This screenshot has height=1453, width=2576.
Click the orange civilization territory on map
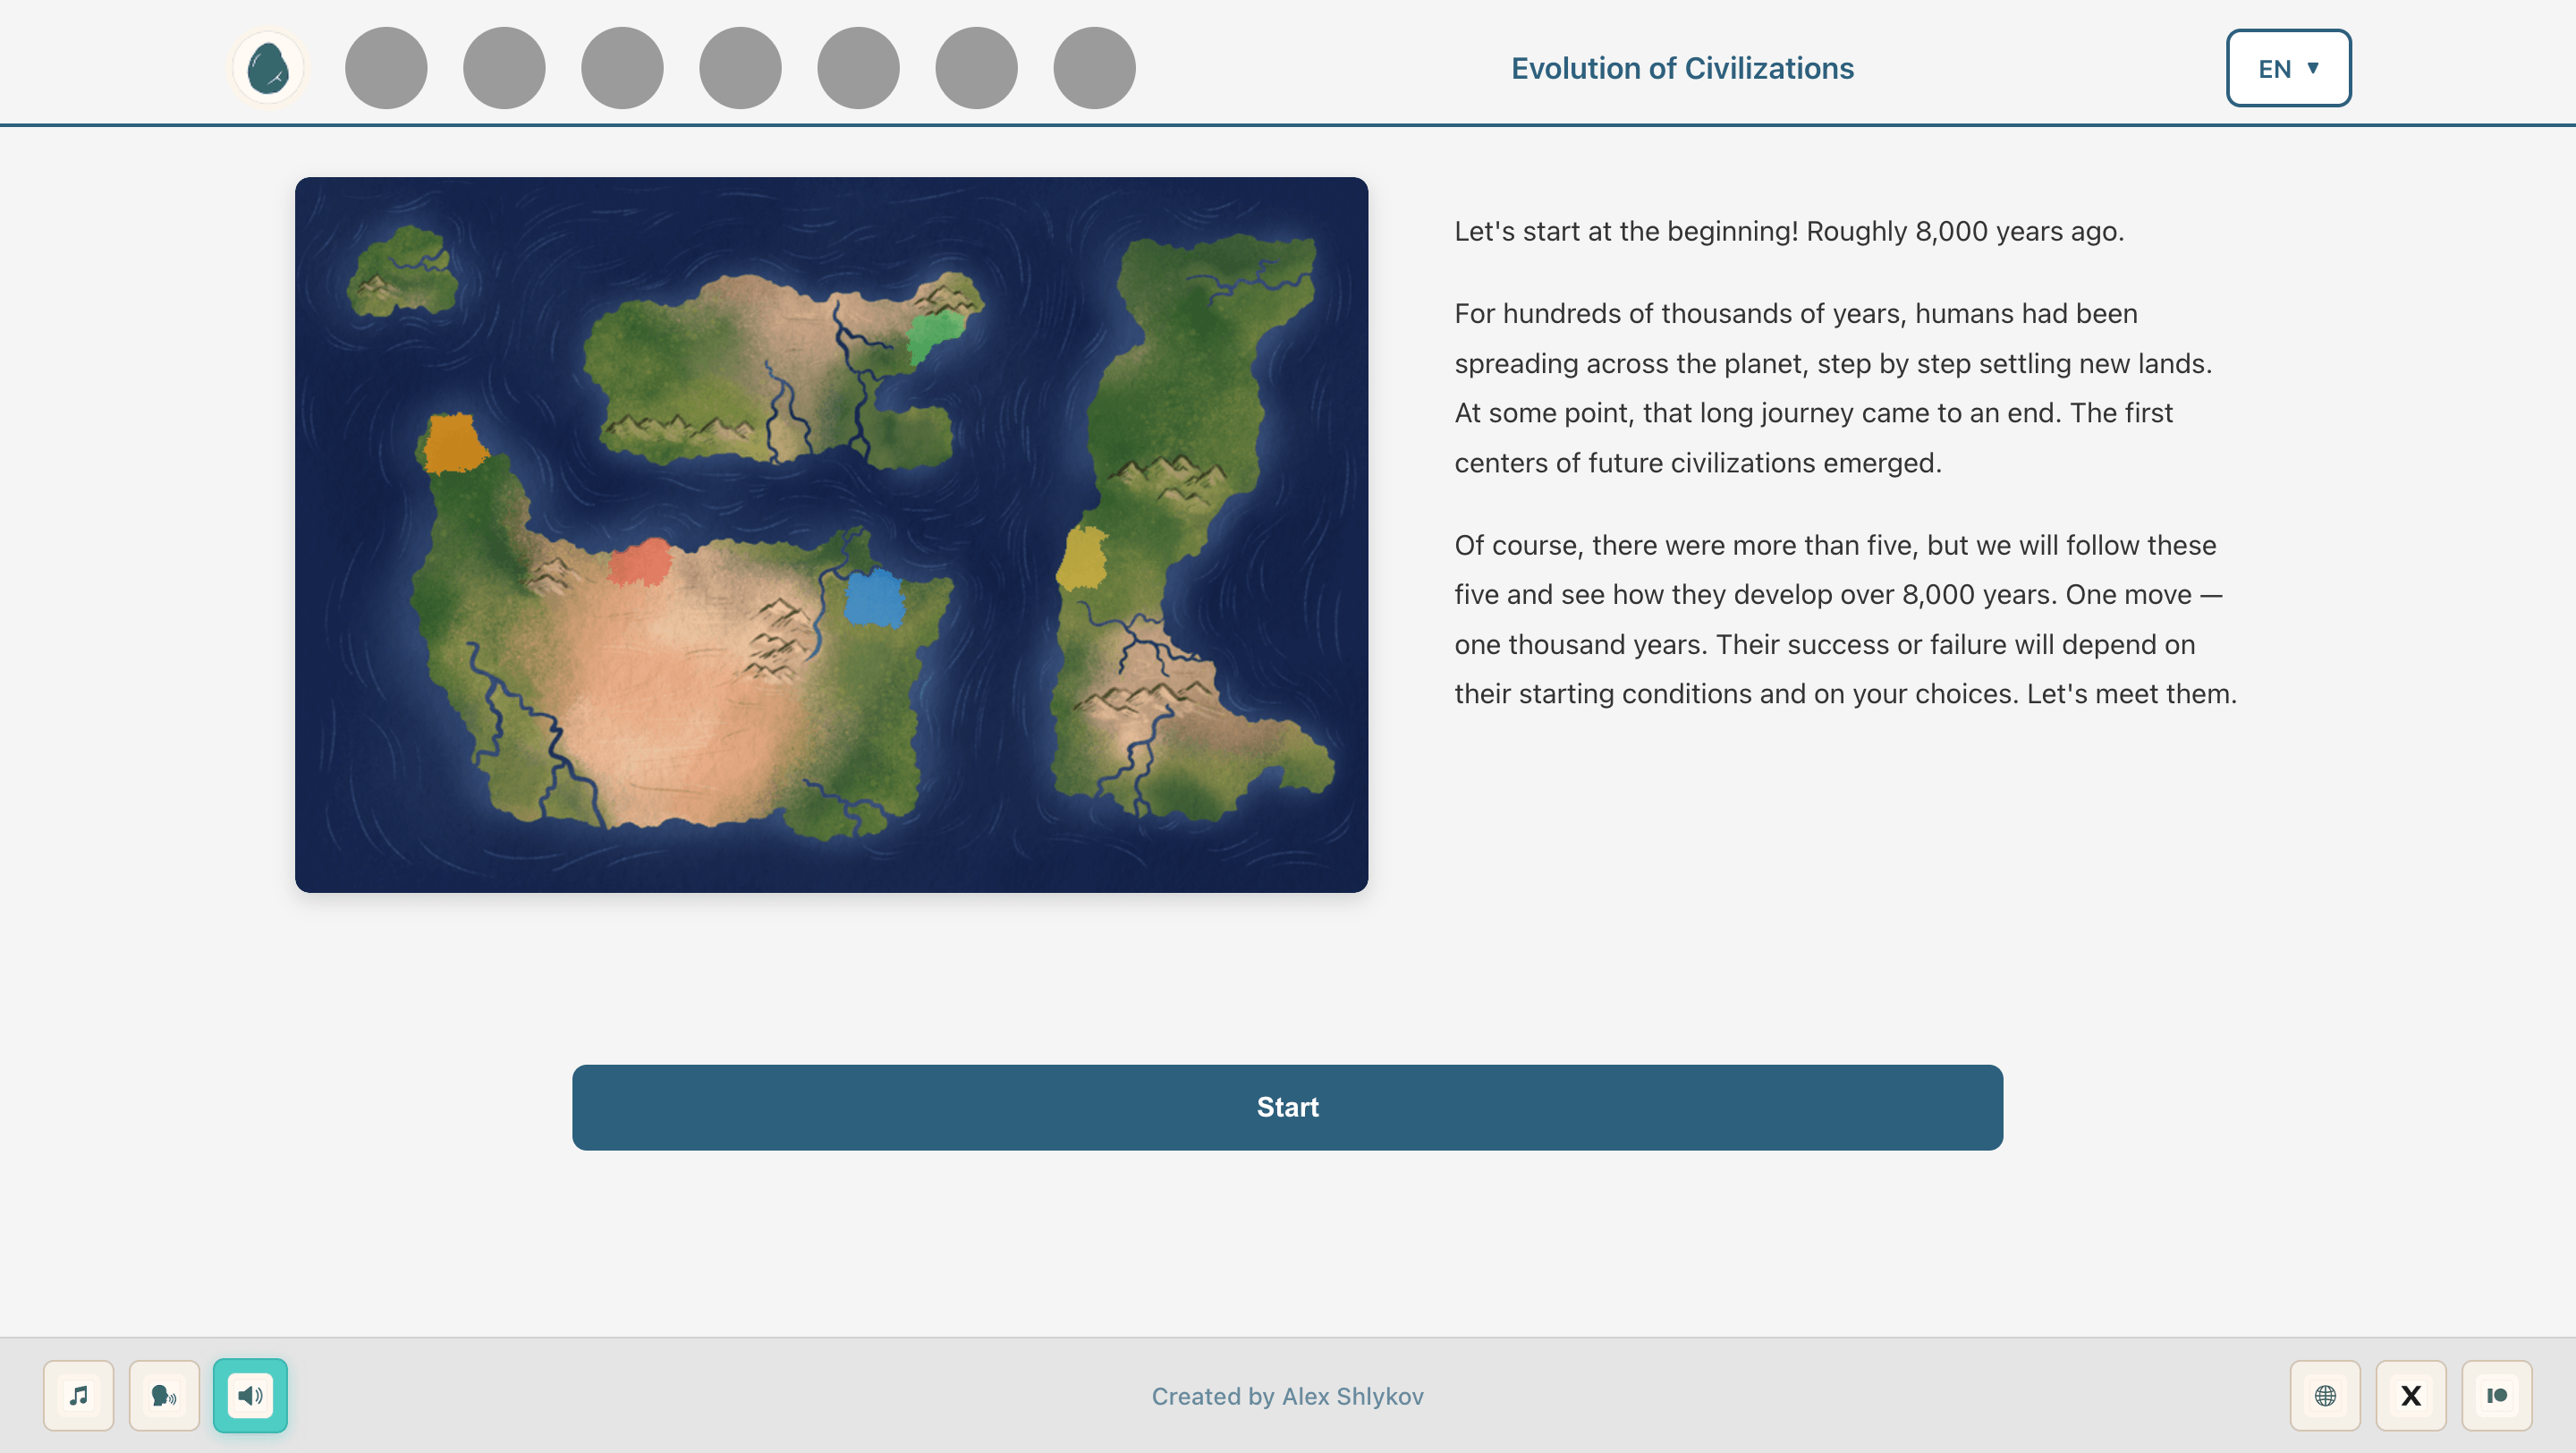pos(453,443)
